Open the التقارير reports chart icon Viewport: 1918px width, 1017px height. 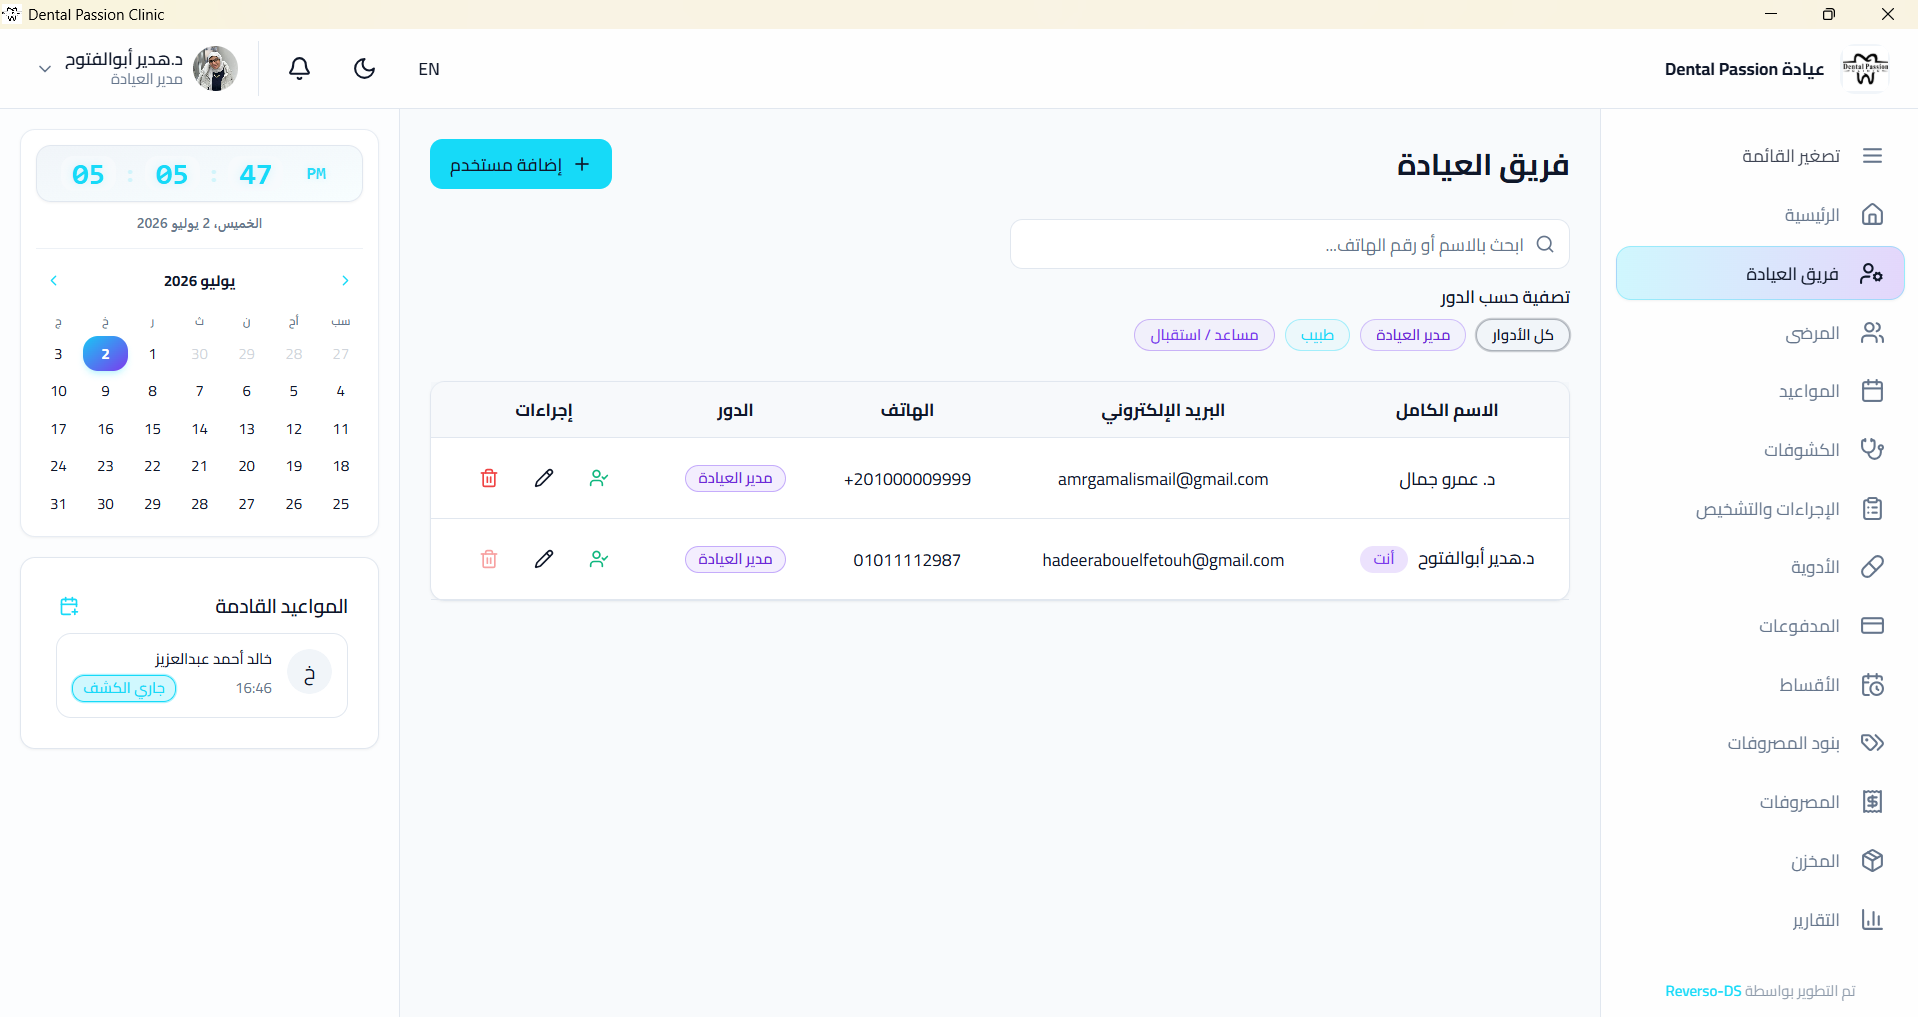1872,920
